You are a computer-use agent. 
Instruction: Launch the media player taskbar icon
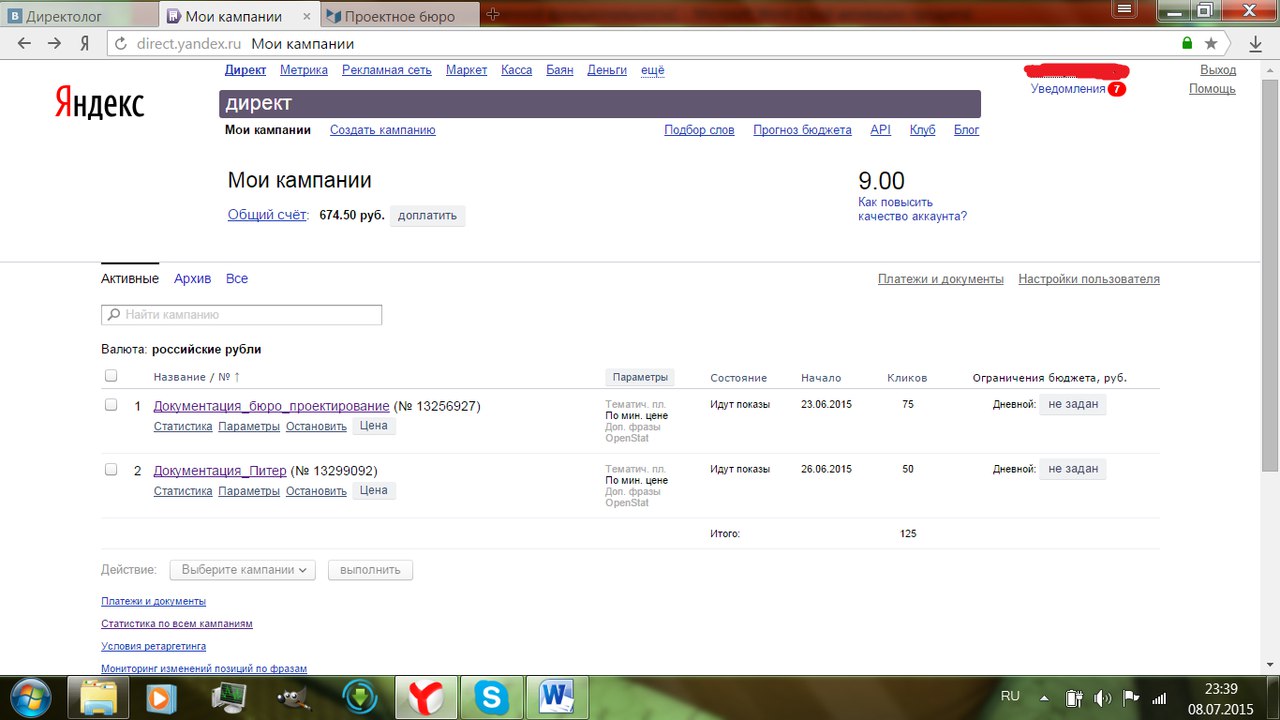pos(161,697)
